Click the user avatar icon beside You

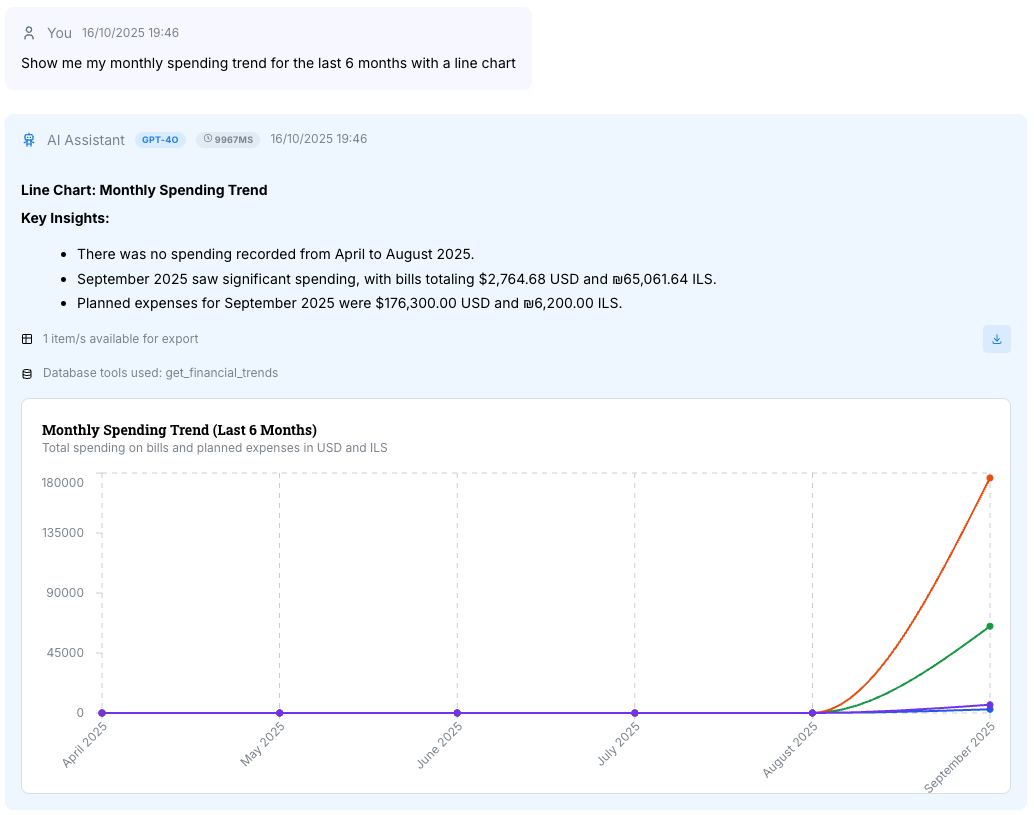click(29, 32)
